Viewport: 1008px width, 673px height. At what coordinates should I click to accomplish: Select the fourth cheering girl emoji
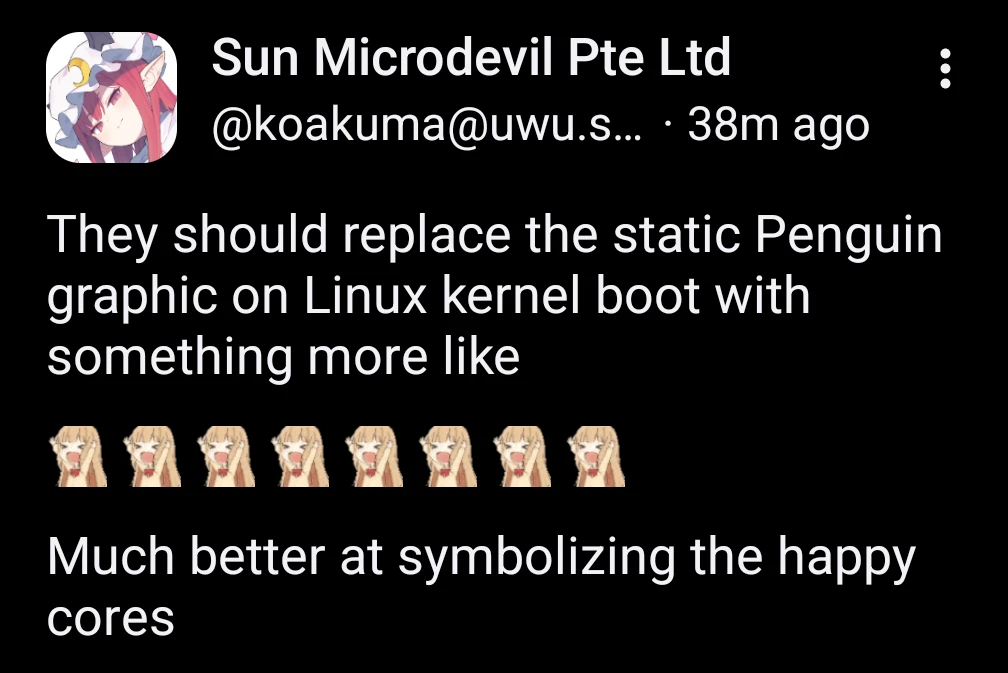(300, 456)
